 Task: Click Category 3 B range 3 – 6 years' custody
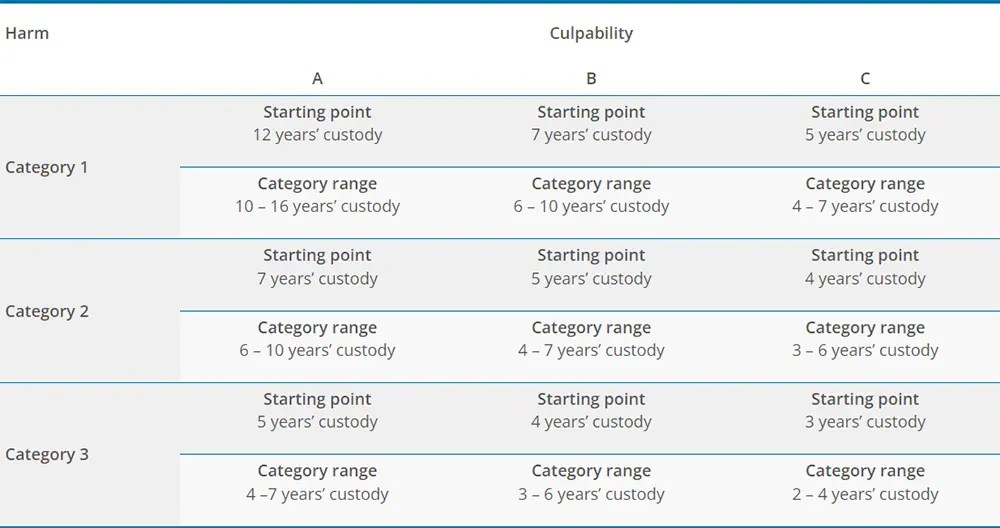coord(591,494)
